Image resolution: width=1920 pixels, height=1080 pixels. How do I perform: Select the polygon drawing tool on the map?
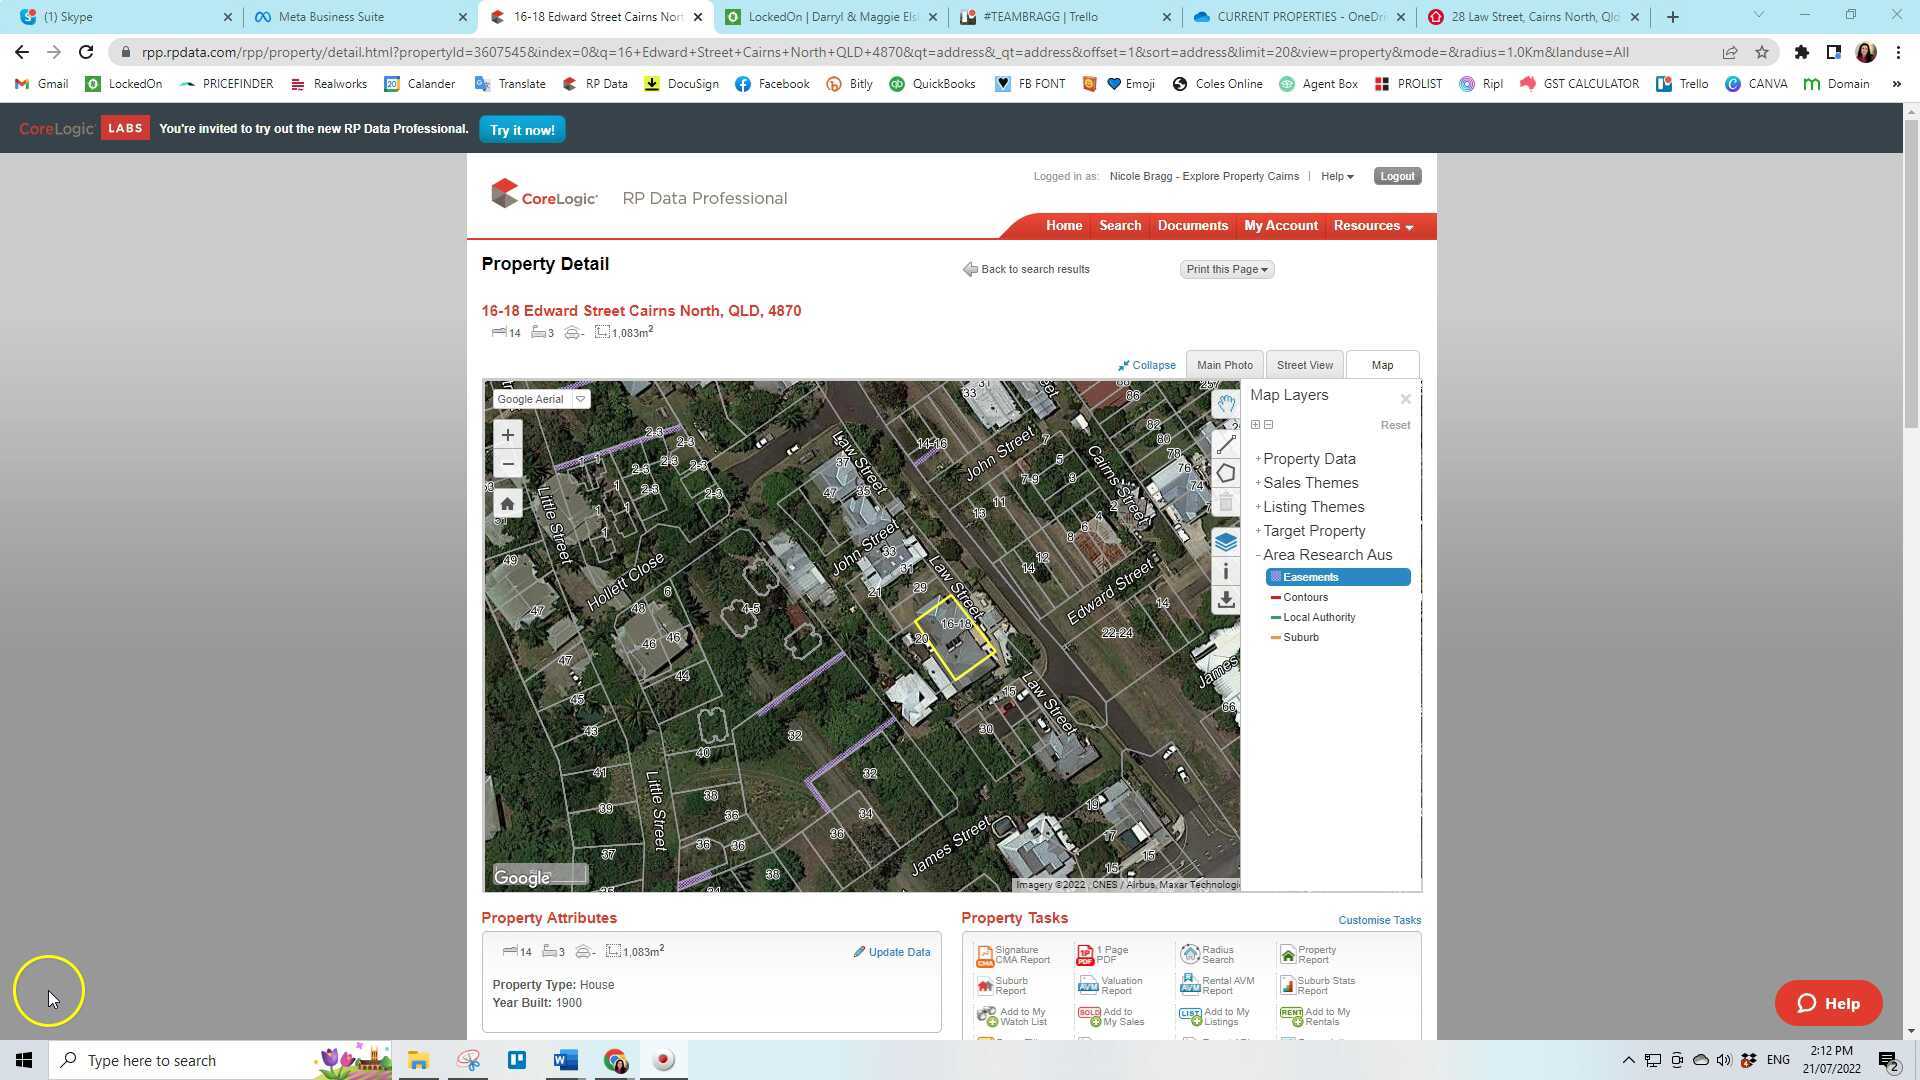click(x=1226, y=473)
